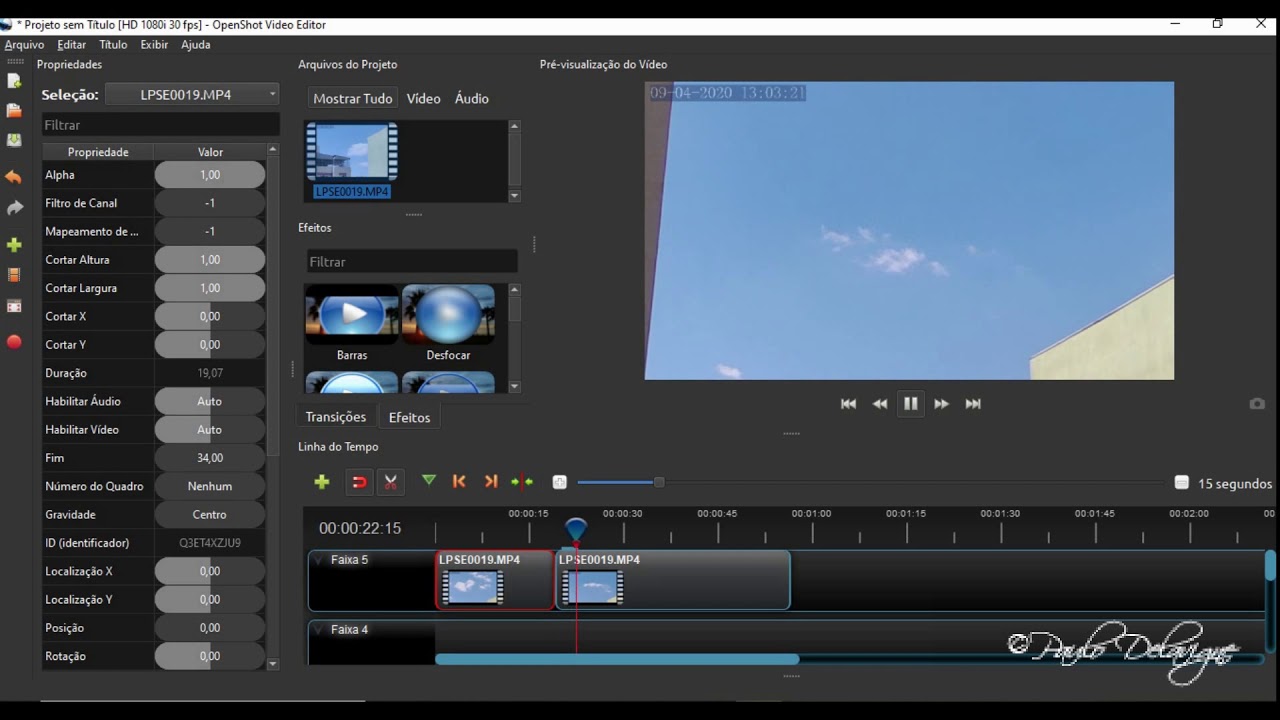Open the Ajuda menu
This screenshot has width=1280, height=720.
click(x=195, y=44)
